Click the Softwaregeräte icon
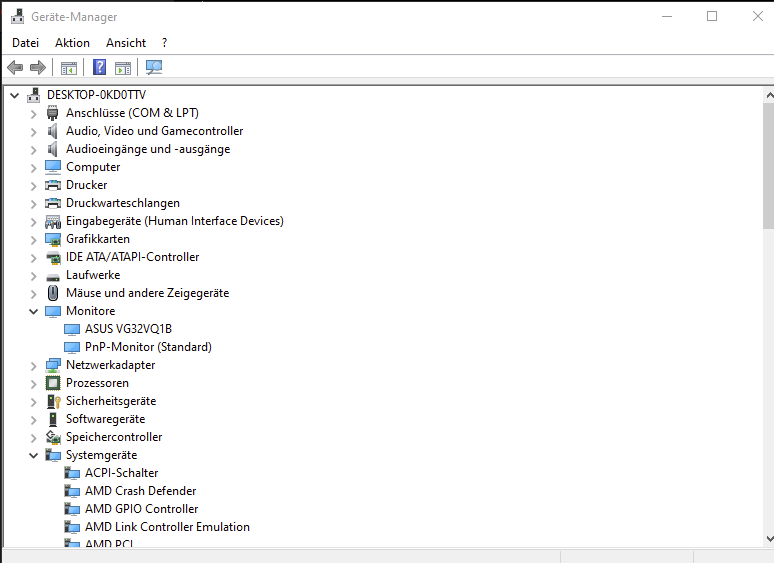This screenshot has width=774, height=563. click(53, 419)
